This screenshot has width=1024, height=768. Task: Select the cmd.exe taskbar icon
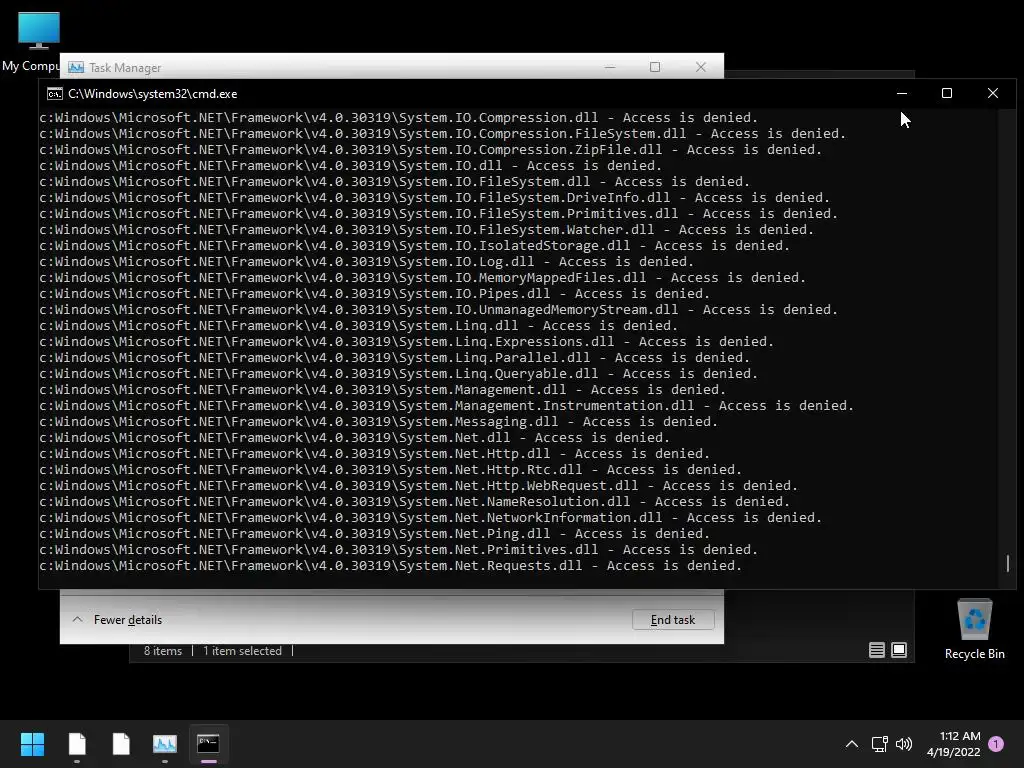208,743
